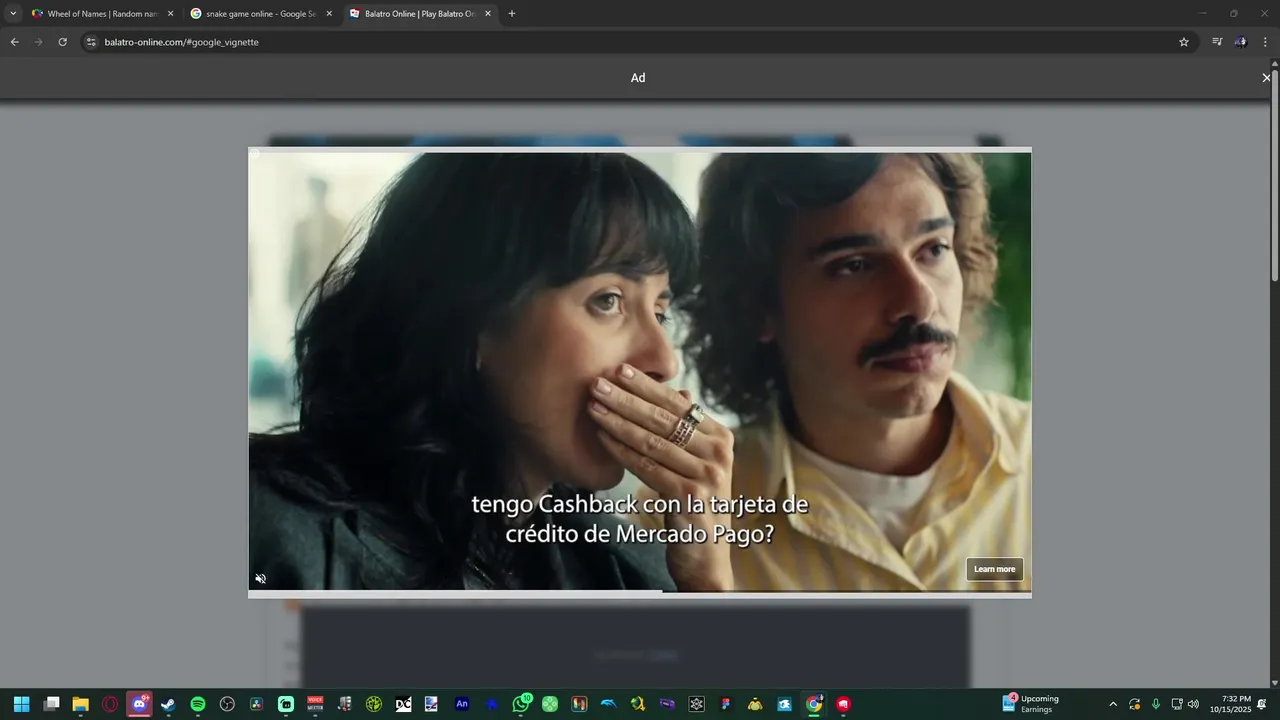This screenshot has width=1280, height=720.
Task: Select the Balatro Online tab
Action: [x=420, y=14]
